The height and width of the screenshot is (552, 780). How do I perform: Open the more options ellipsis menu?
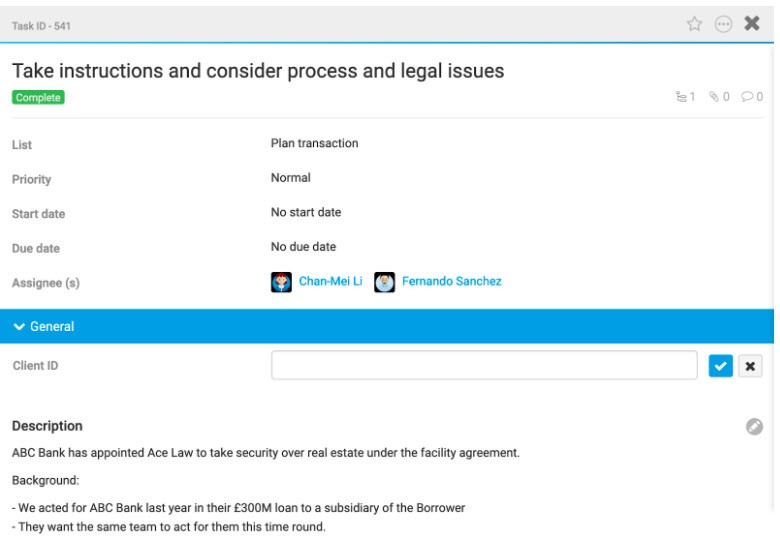click(723, 24)
